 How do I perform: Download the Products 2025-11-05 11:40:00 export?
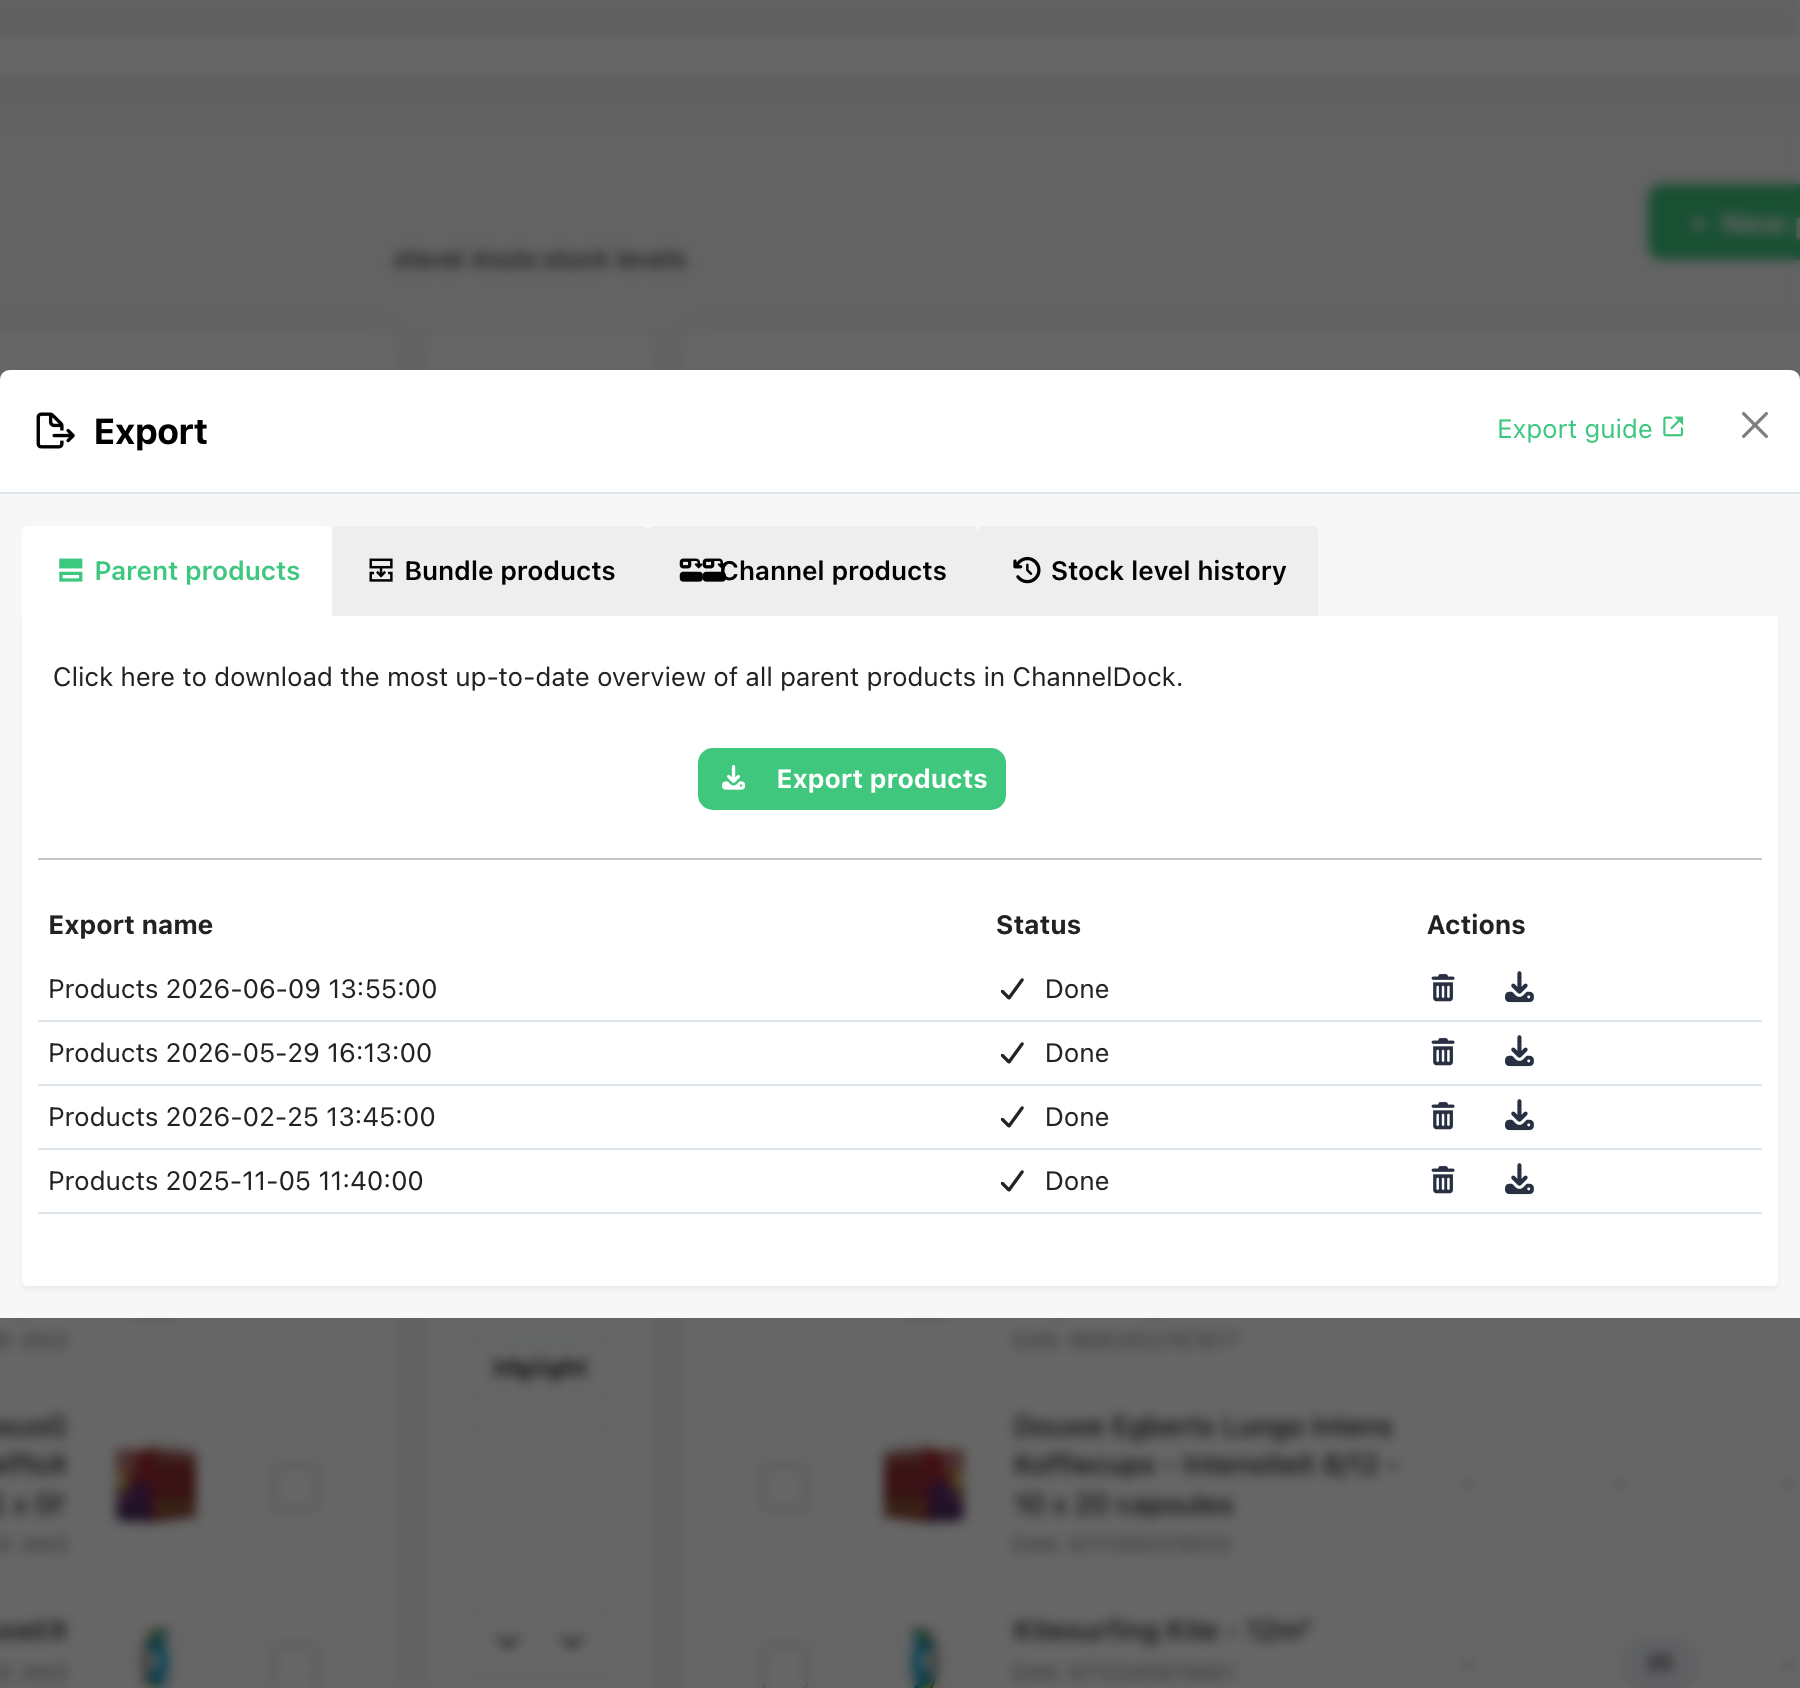(1519, 1180)
